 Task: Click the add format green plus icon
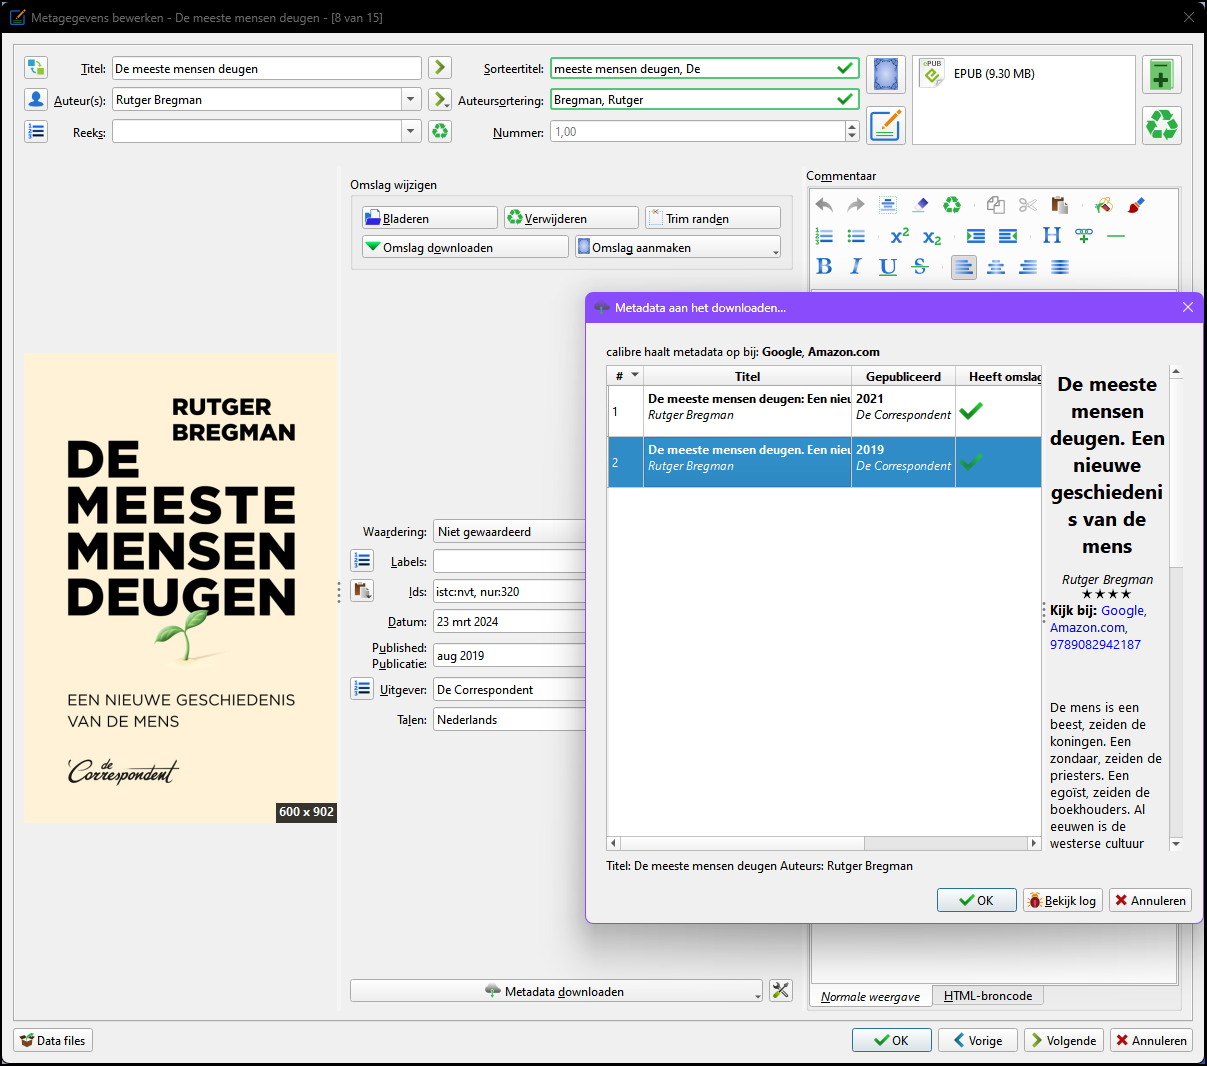pyautogui.click(x=1162, y=74)
